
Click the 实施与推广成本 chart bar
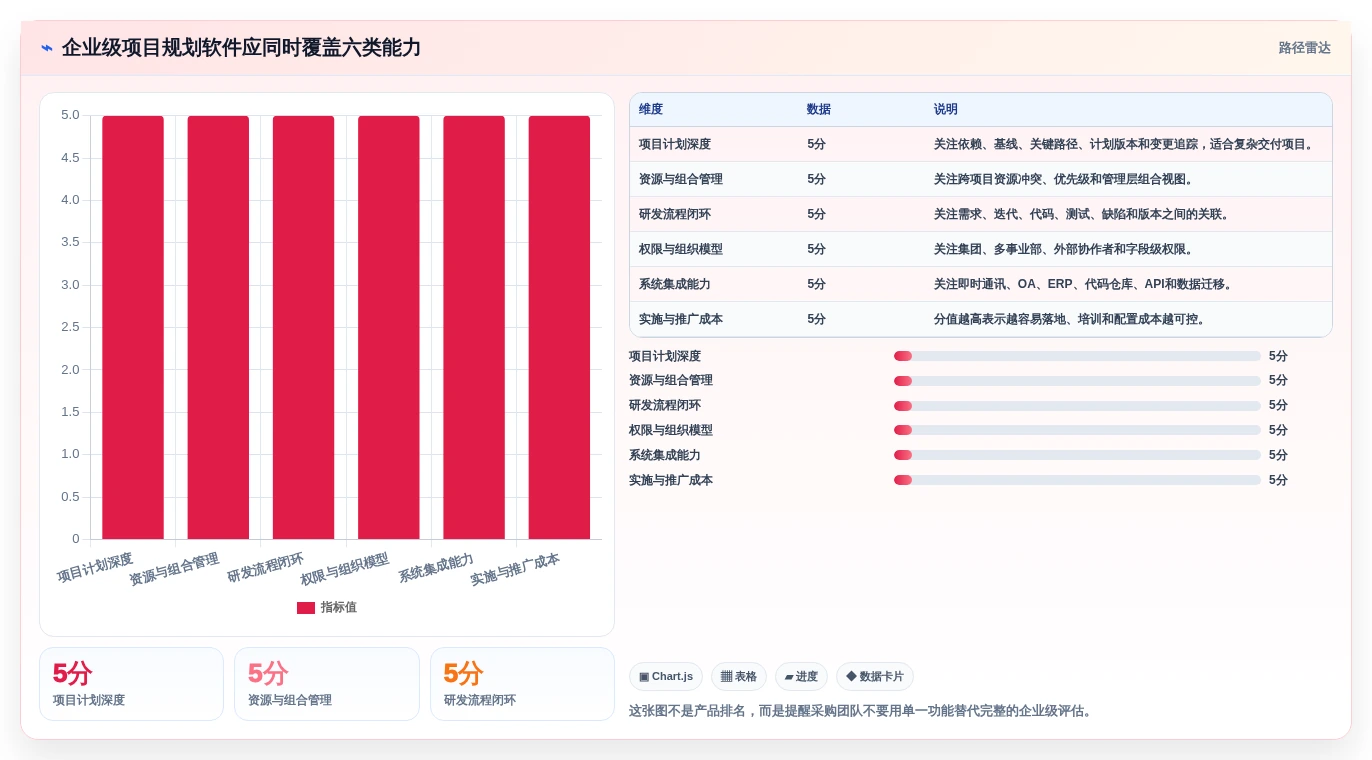(x=559, y=327)
